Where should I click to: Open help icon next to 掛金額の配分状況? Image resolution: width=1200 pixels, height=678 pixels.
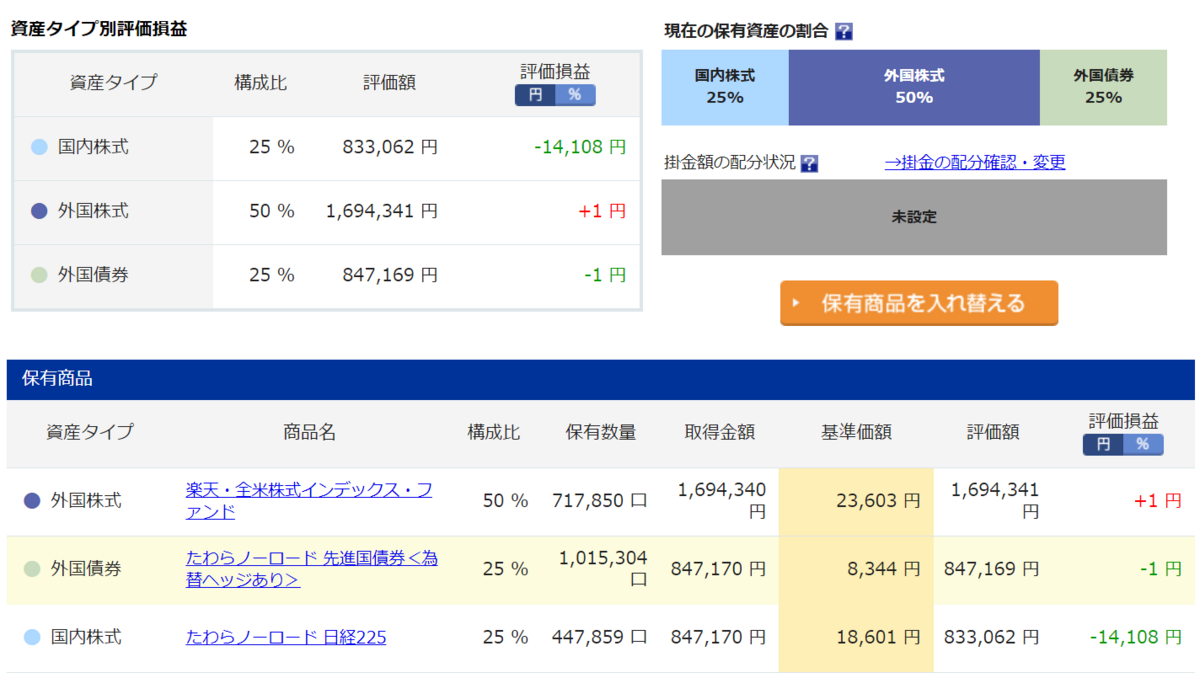point(809,163)
